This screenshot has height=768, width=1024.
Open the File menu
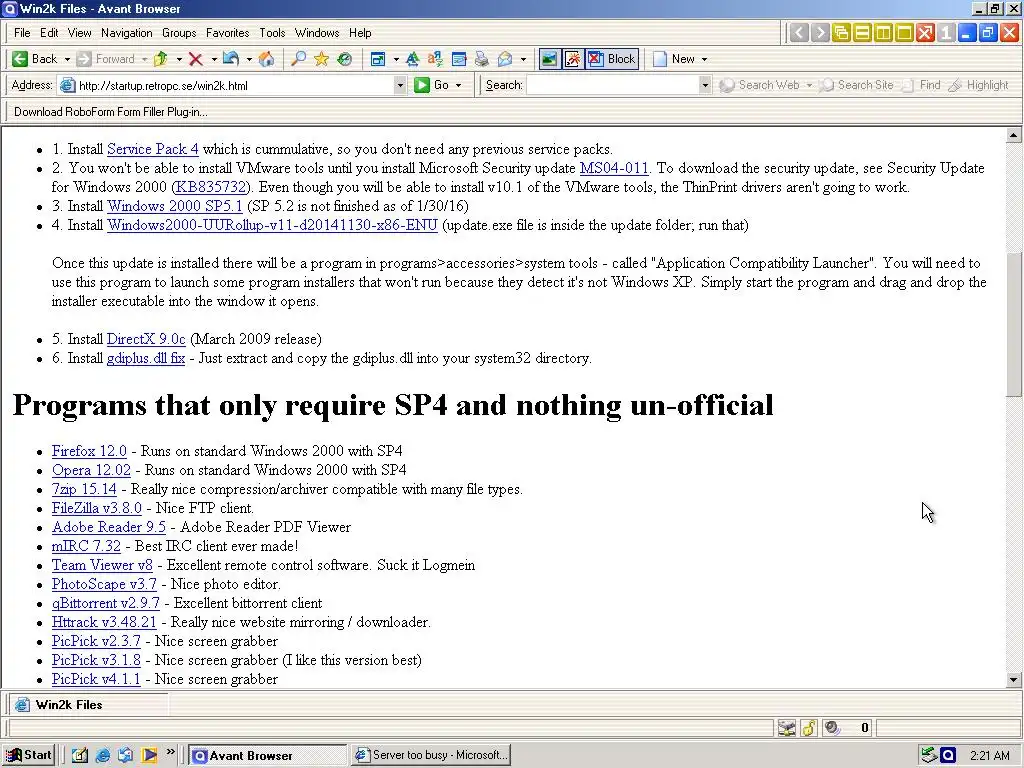tap(22, 33)
